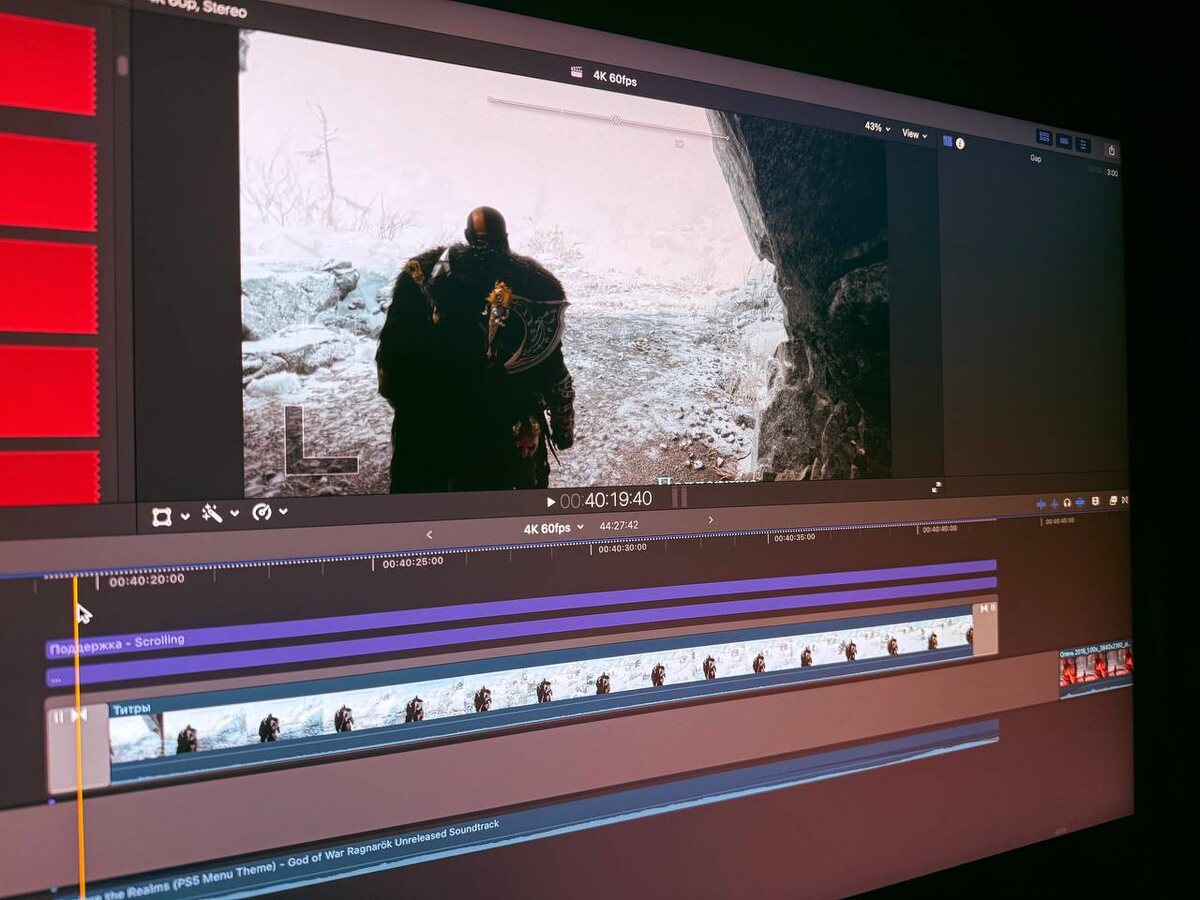This screenshot has width=1200, height=900.
Task: Select the transition at end of Титры clip
Action: point(985,629)
